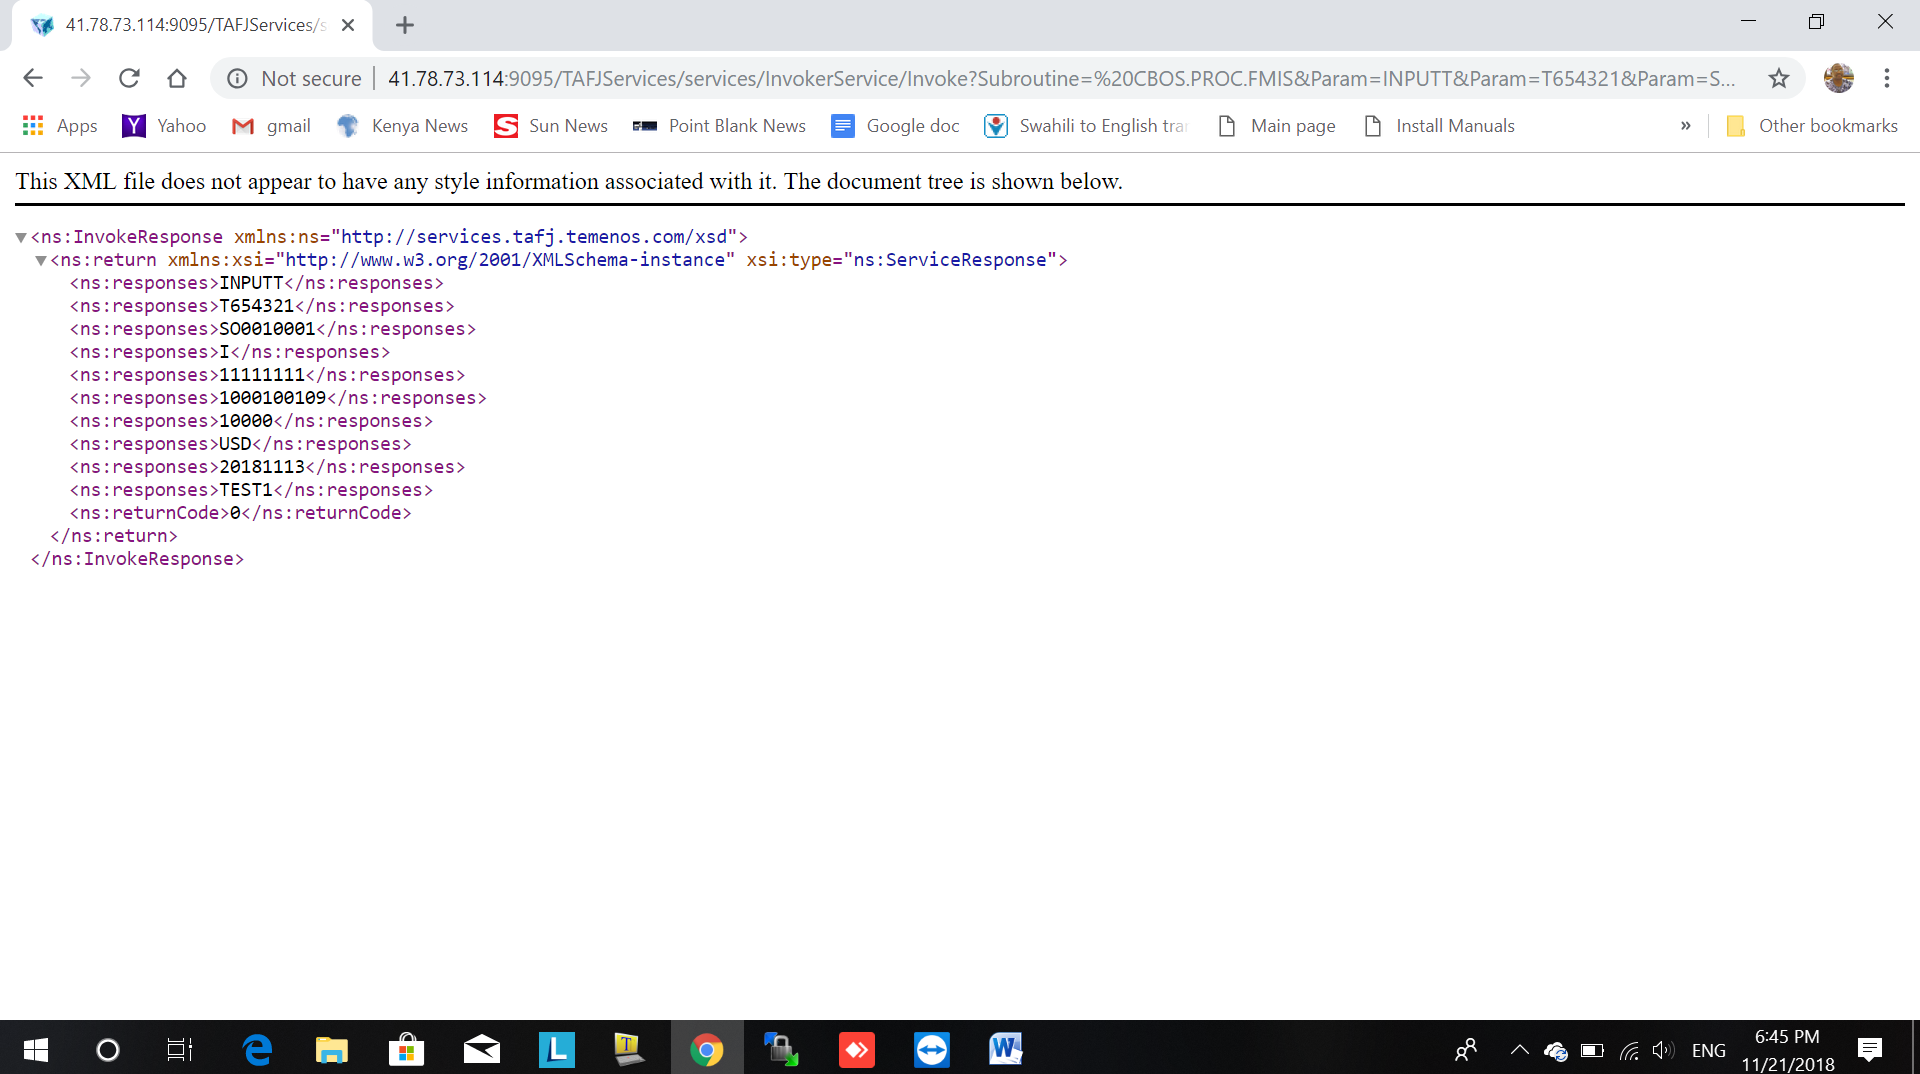Collapse the ns:InvokeResponse XML node
The image size is (1920, 1074).
click(x=20, y=238)
